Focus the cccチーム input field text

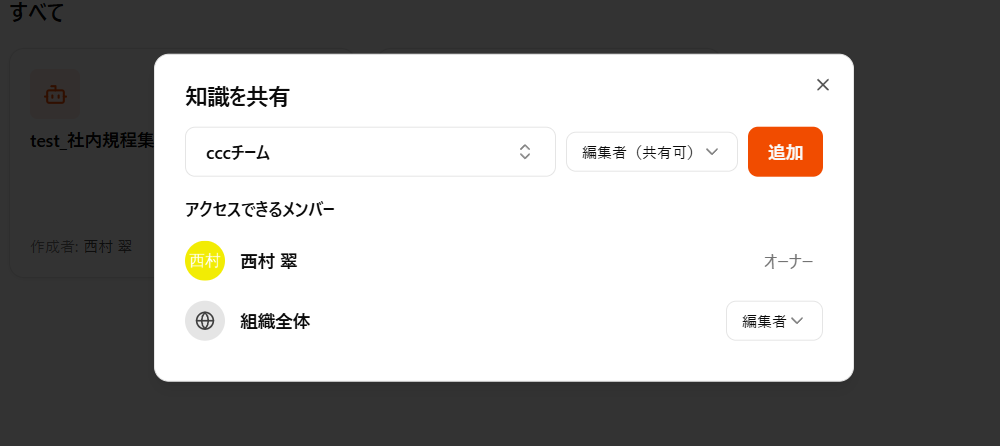coord(238,153)
